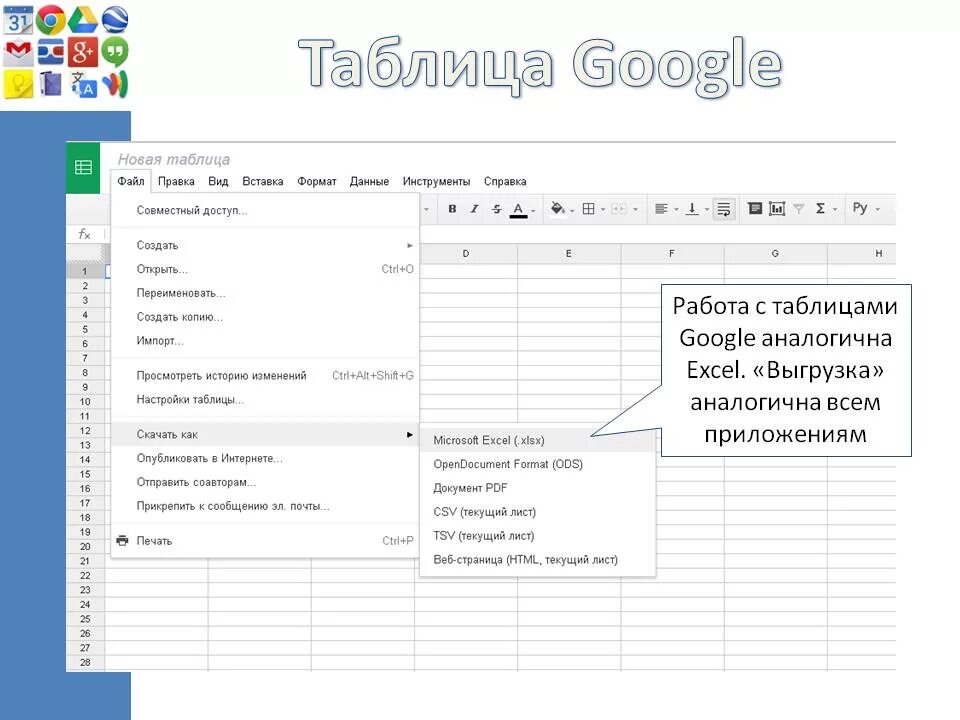Click the Google+ icon in the collage
960x720 pixels.
pos(83,52)
